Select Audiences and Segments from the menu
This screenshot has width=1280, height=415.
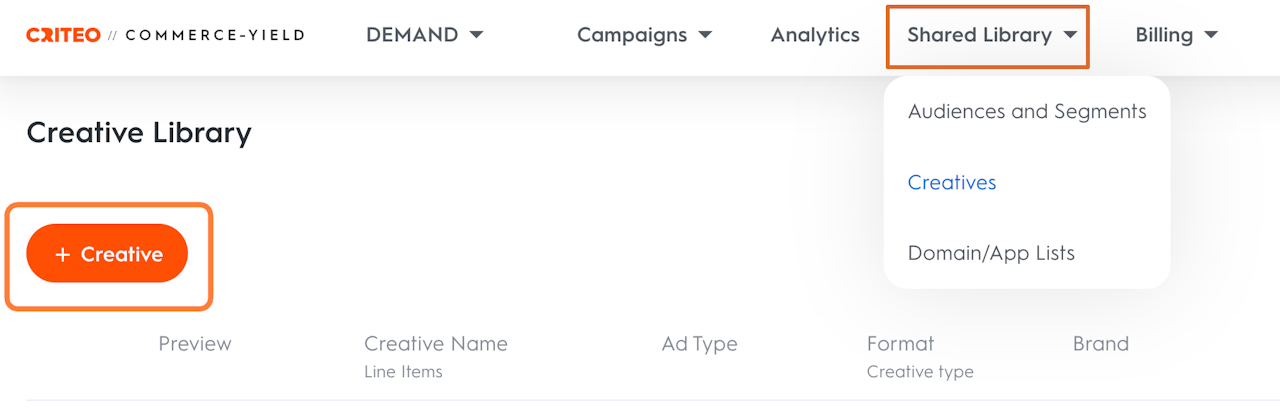point(1027,111)
